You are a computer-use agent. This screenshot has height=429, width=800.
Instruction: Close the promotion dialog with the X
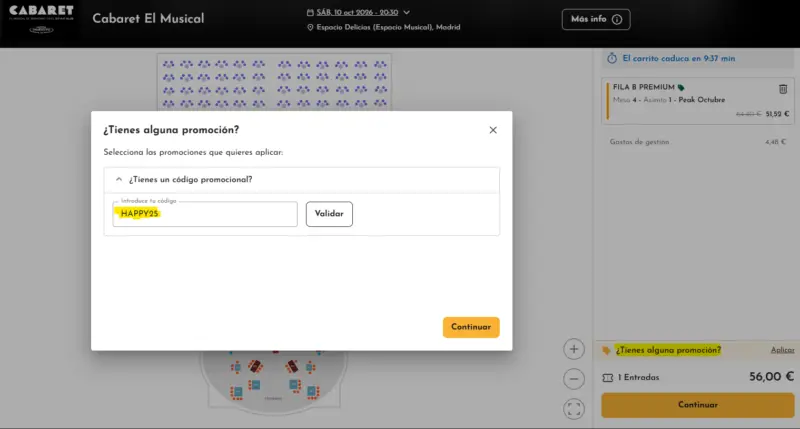[x=493, y=130]
